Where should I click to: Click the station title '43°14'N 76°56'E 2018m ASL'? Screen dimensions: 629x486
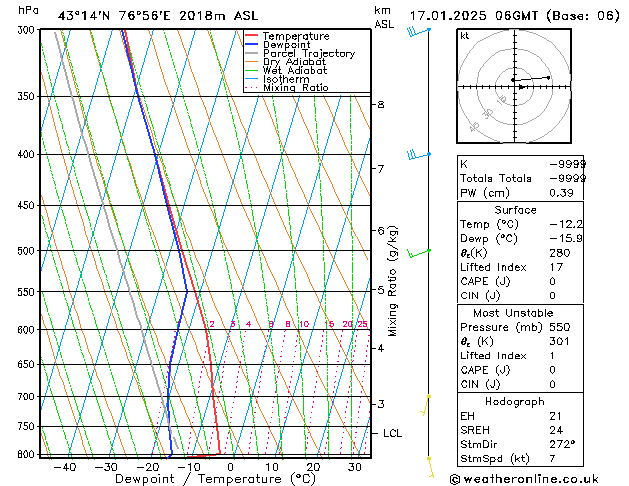(x=158, y=16)
